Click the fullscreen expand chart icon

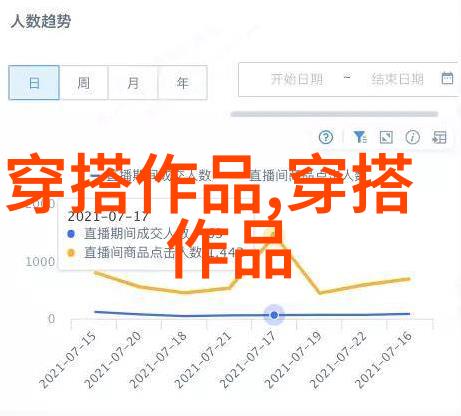(x=386, y=137)
